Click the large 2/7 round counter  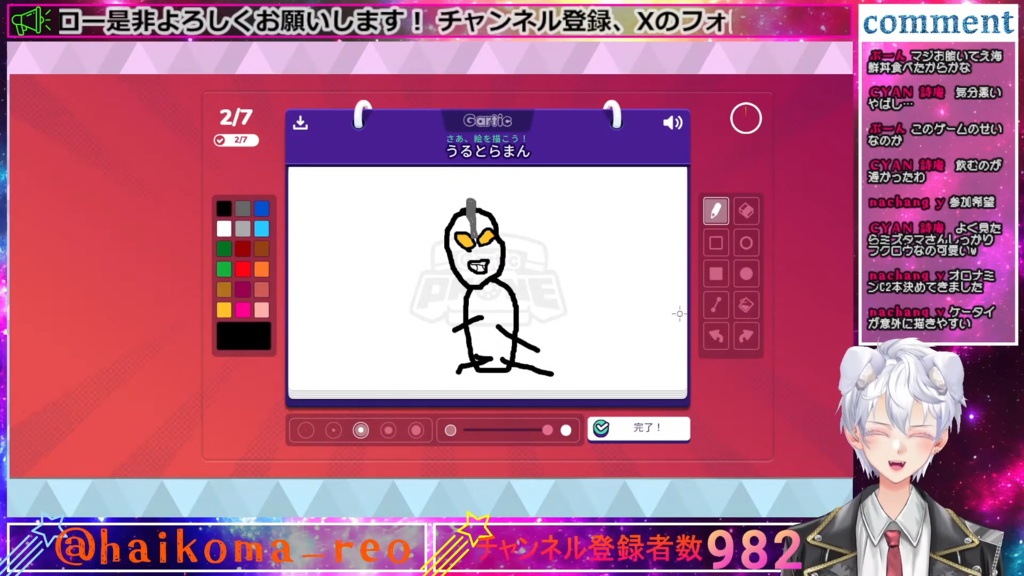[236, 117]
